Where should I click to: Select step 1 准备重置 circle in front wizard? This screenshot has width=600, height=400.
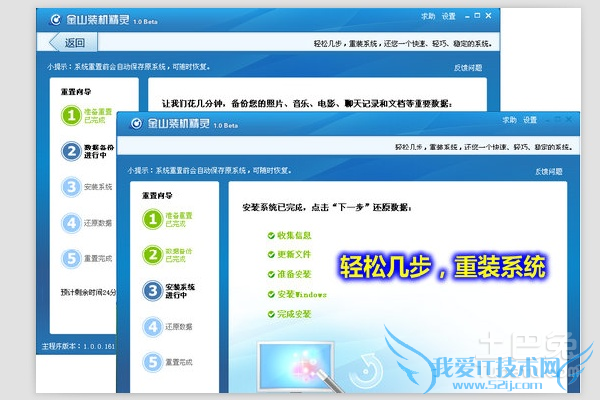[153, 219]
